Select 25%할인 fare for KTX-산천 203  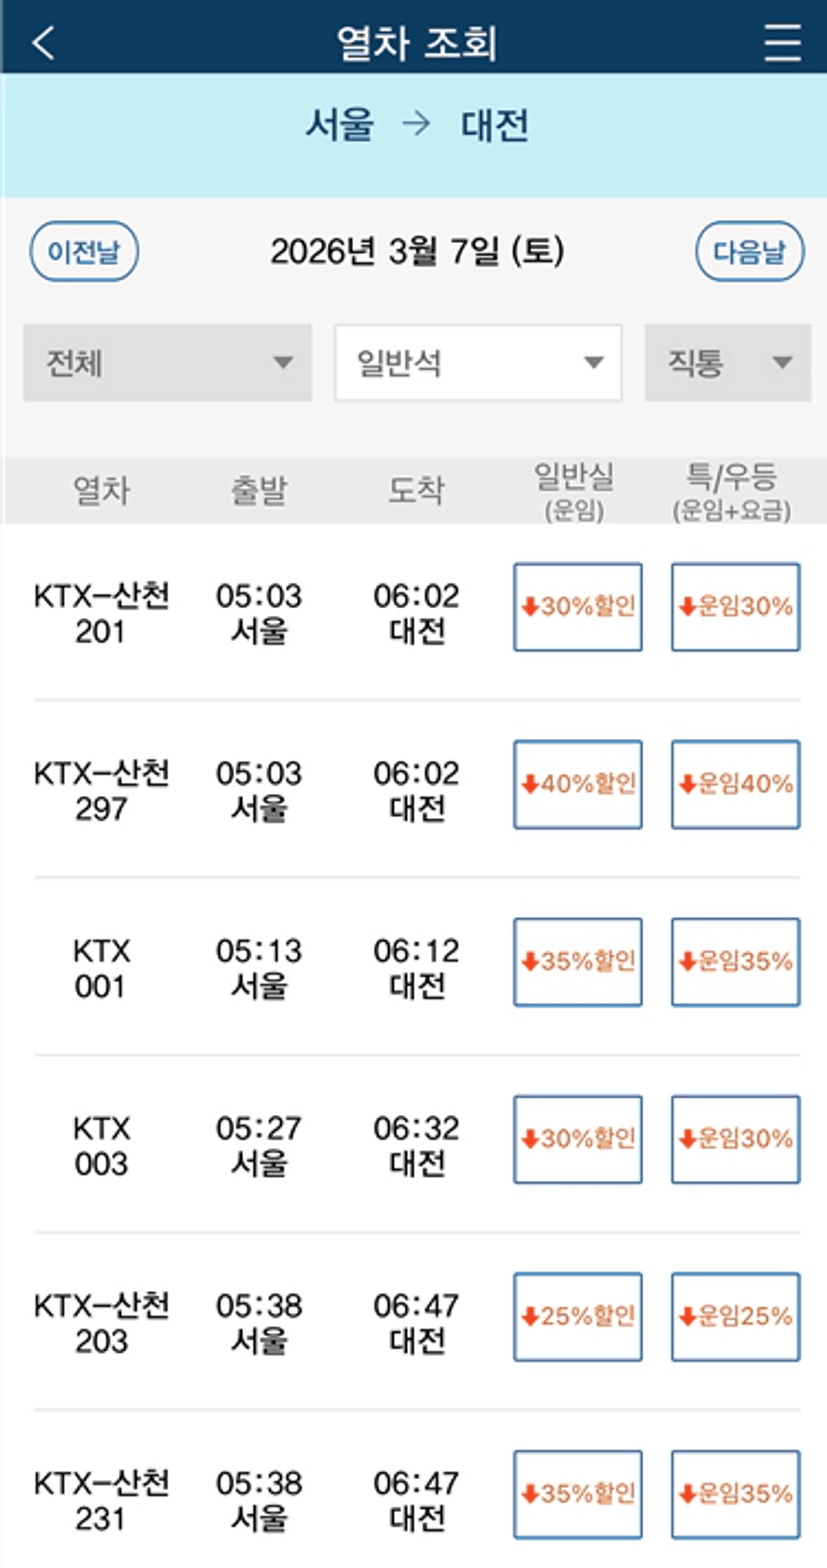click(x=578, y=1316)
